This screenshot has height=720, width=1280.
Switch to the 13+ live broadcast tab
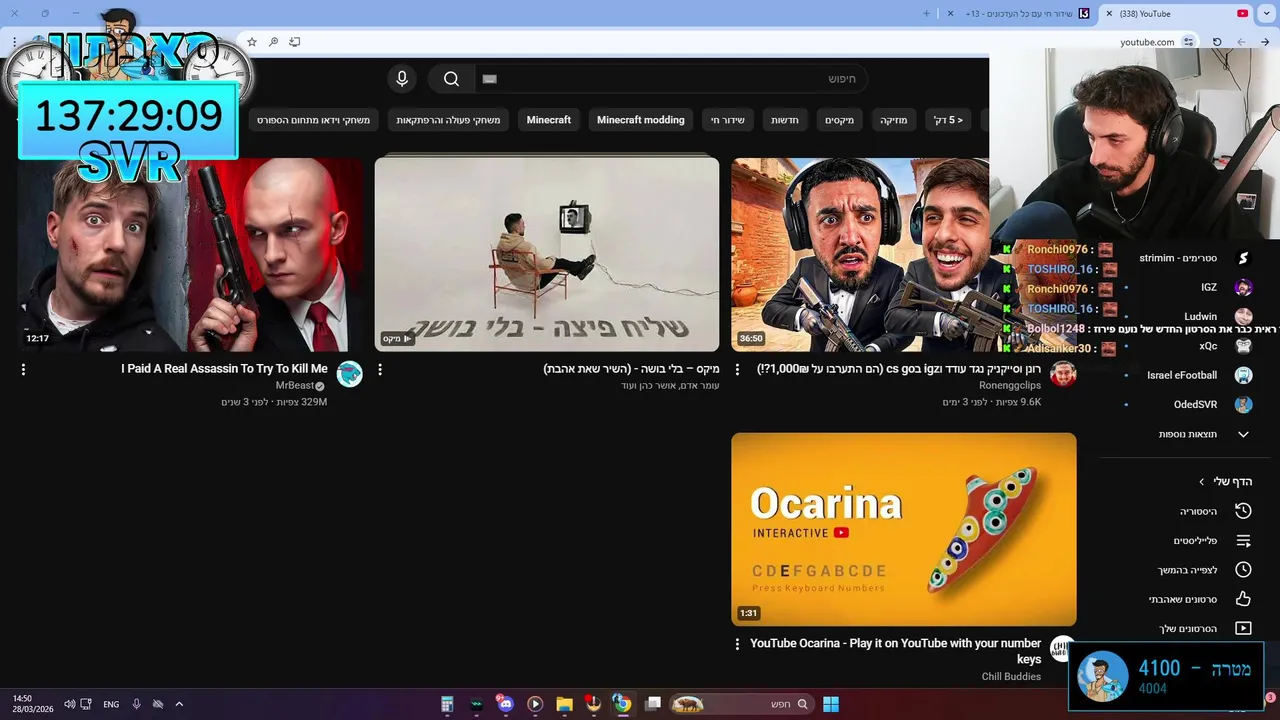pos(1020,13)
